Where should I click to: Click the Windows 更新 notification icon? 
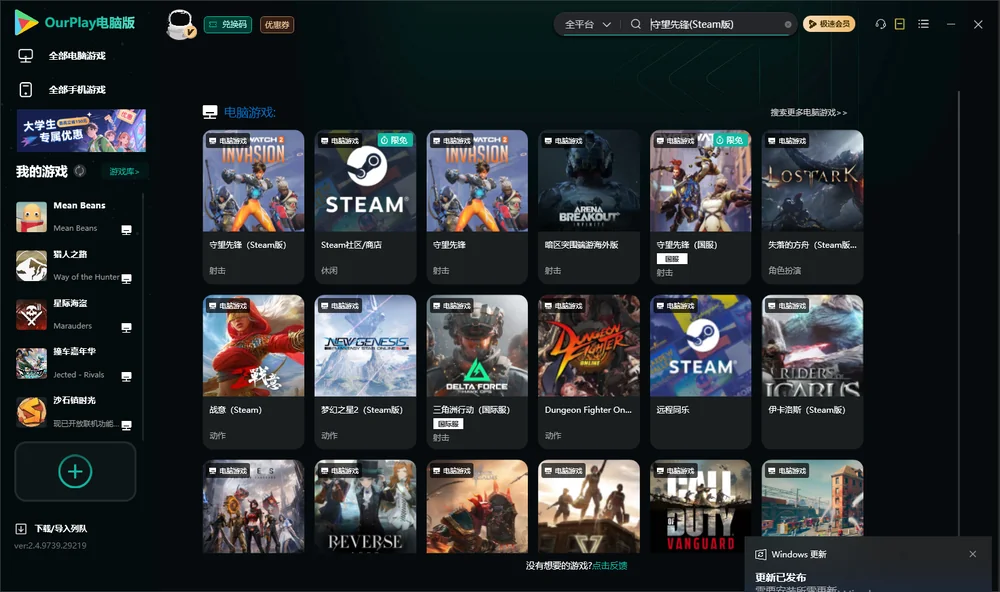(x=760, y=554)
